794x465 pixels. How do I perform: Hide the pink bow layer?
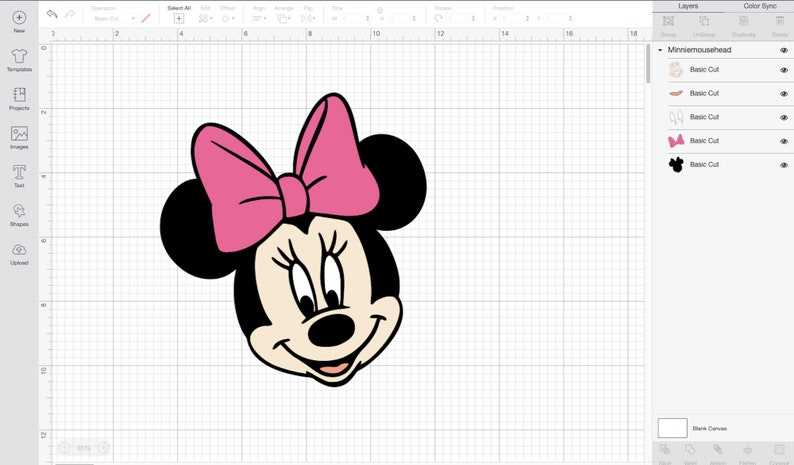click(x=784, y=141)
